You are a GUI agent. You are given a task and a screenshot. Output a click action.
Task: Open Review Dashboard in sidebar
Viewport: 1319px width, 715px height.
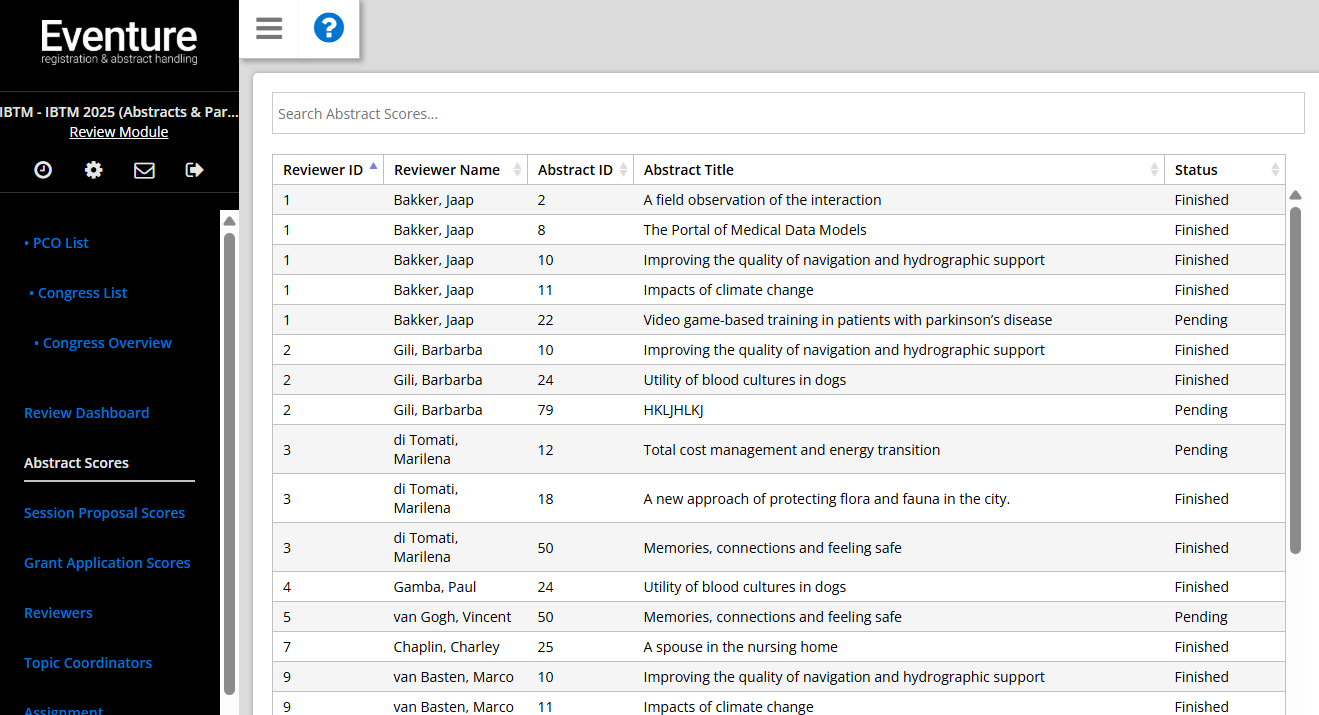(x=86, y=413)
